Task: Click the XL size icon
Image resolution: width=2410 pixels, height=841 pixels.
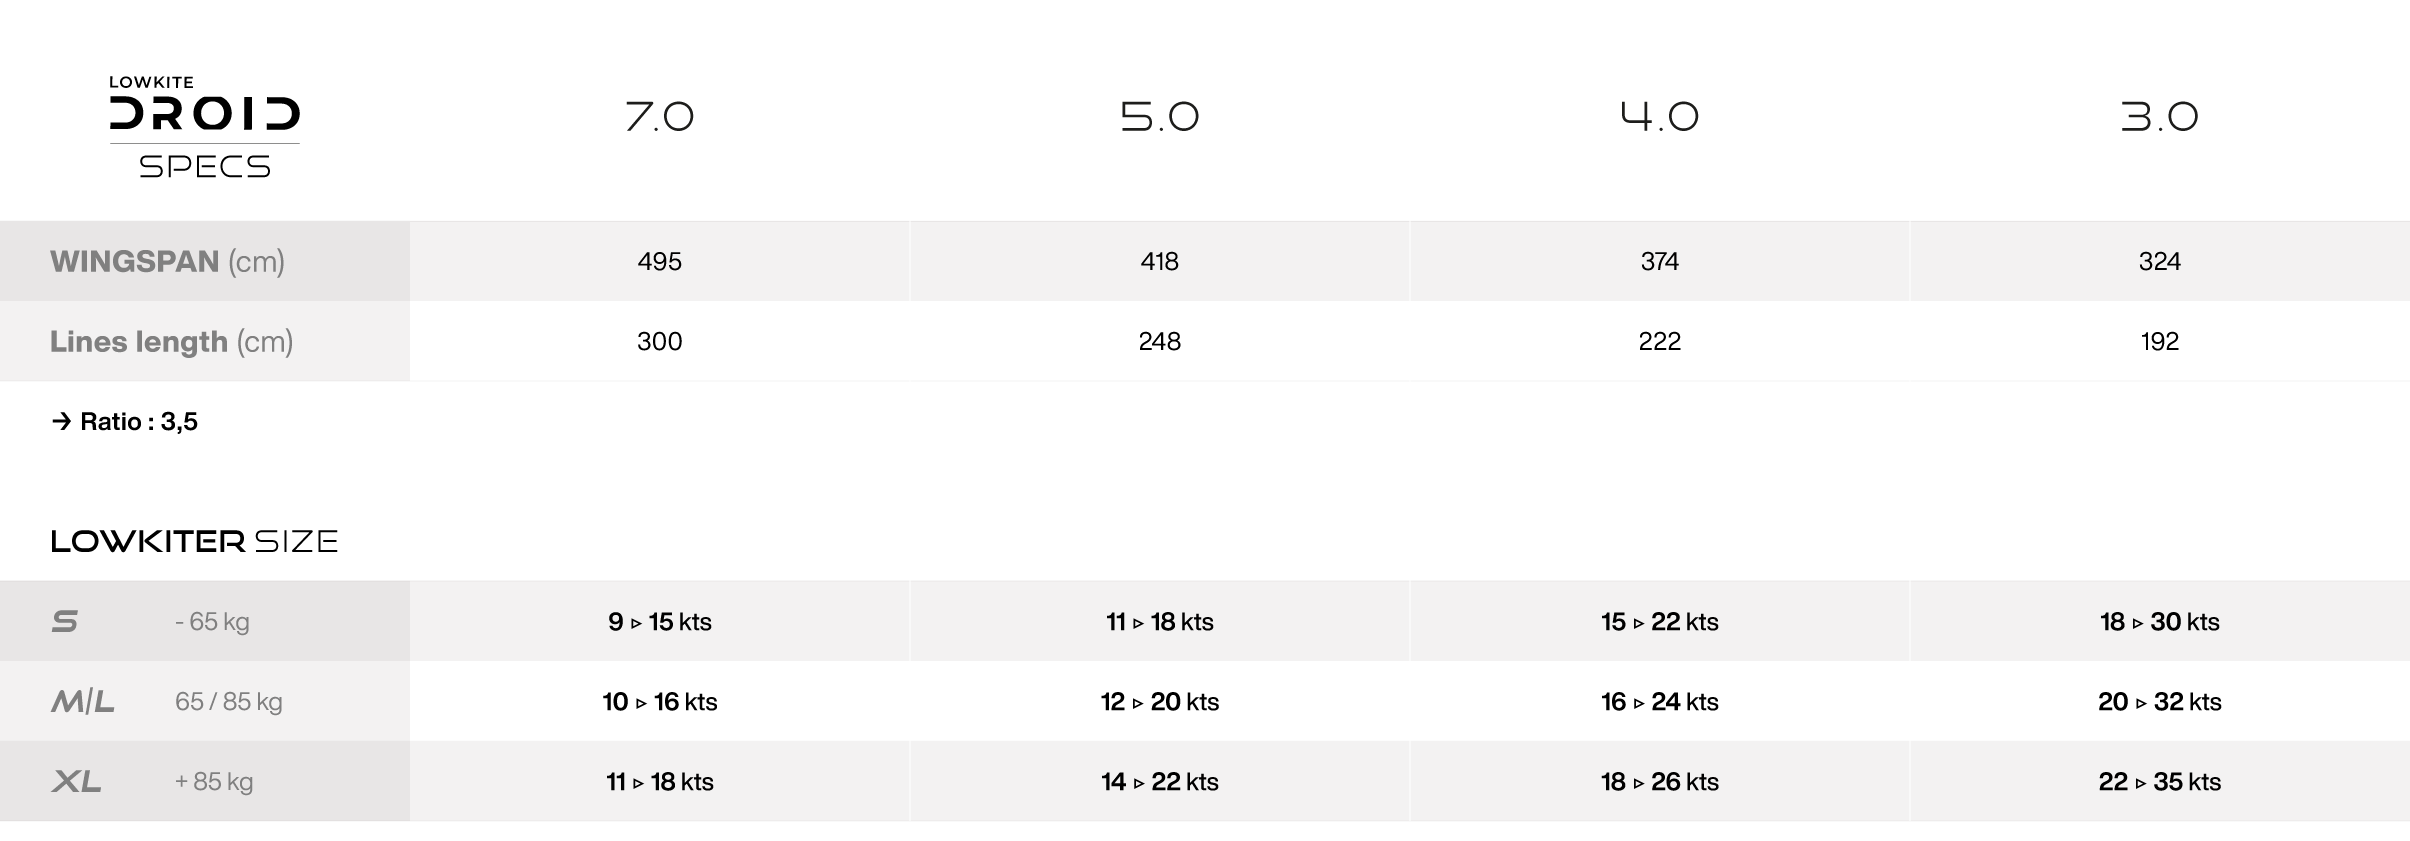Action: coord(76,782)
